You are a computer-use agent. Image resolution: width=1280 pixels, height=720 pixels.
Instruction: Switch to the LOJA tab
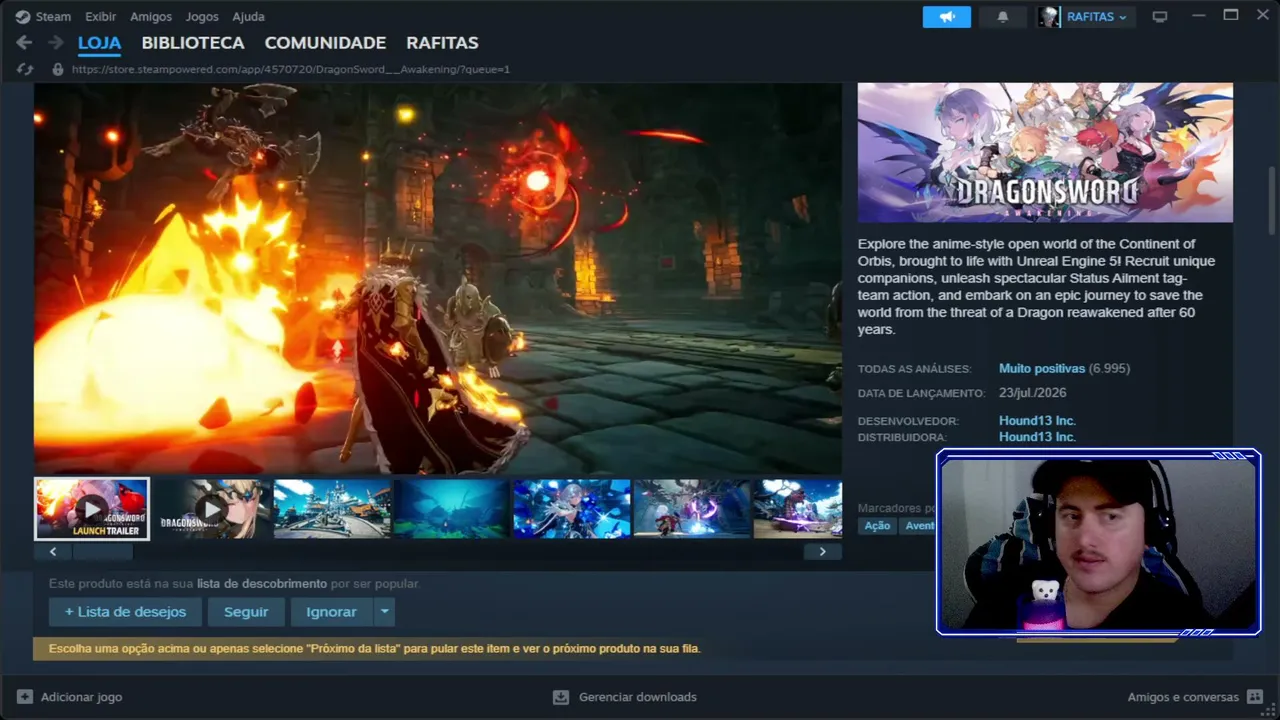point(100,43)
